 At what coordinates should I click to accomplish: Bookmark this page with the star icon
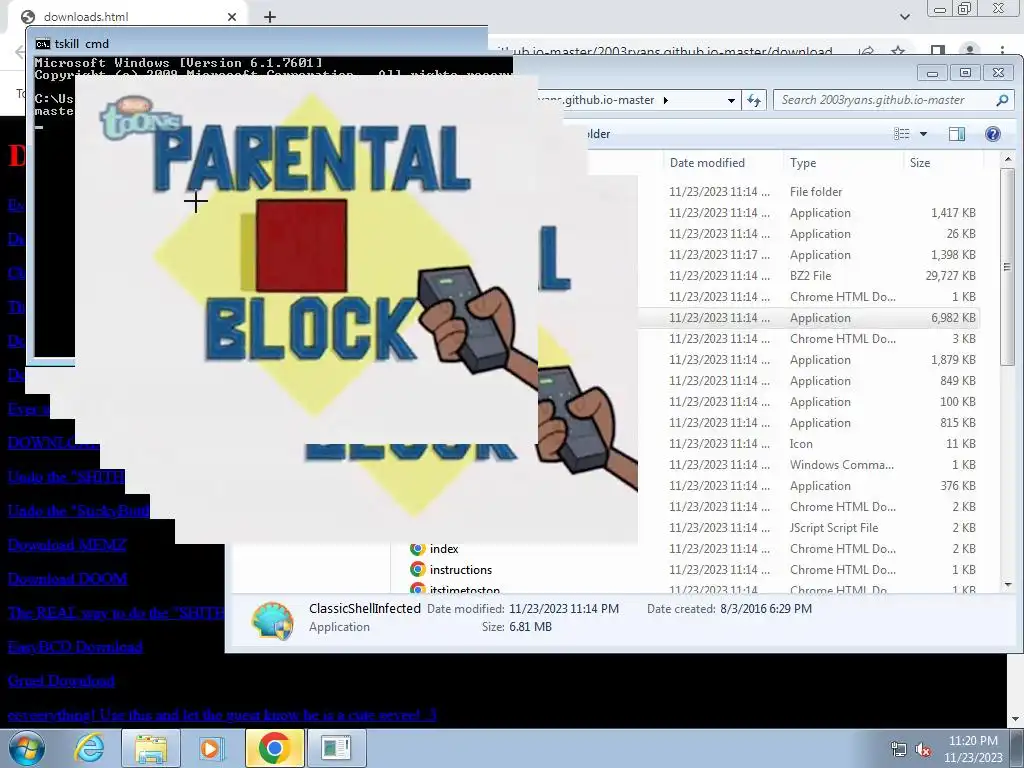tap(898, 51)
